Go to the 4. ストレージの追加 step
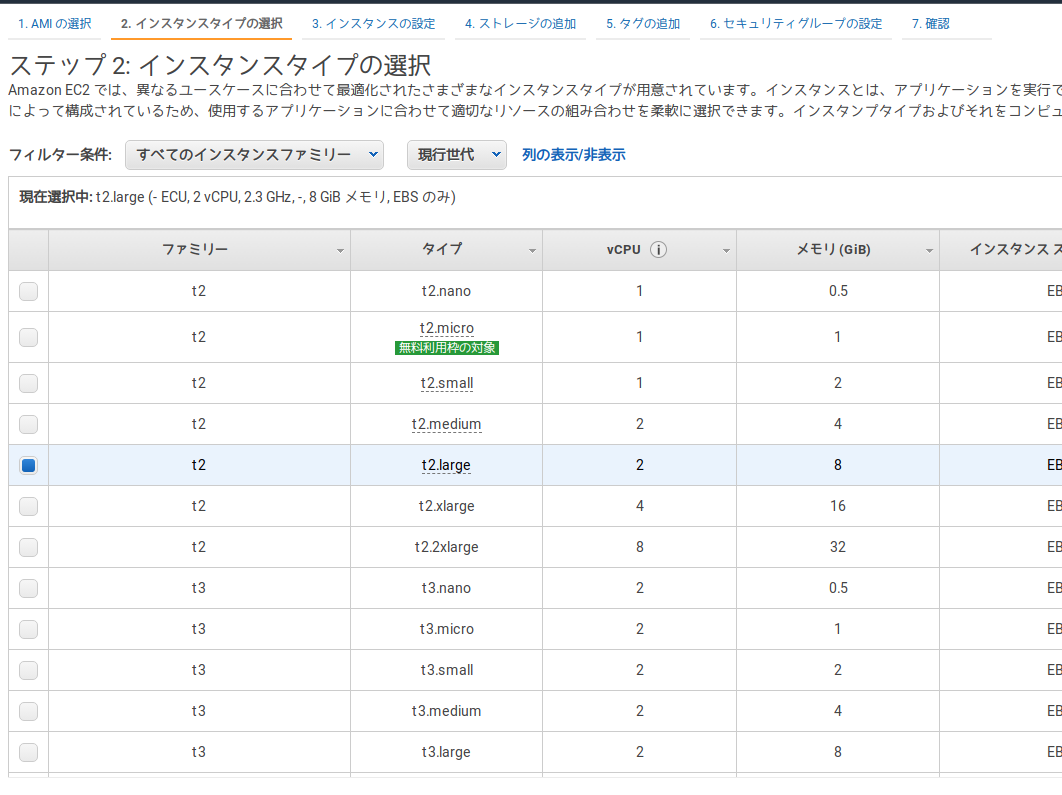 click(520, 20)
